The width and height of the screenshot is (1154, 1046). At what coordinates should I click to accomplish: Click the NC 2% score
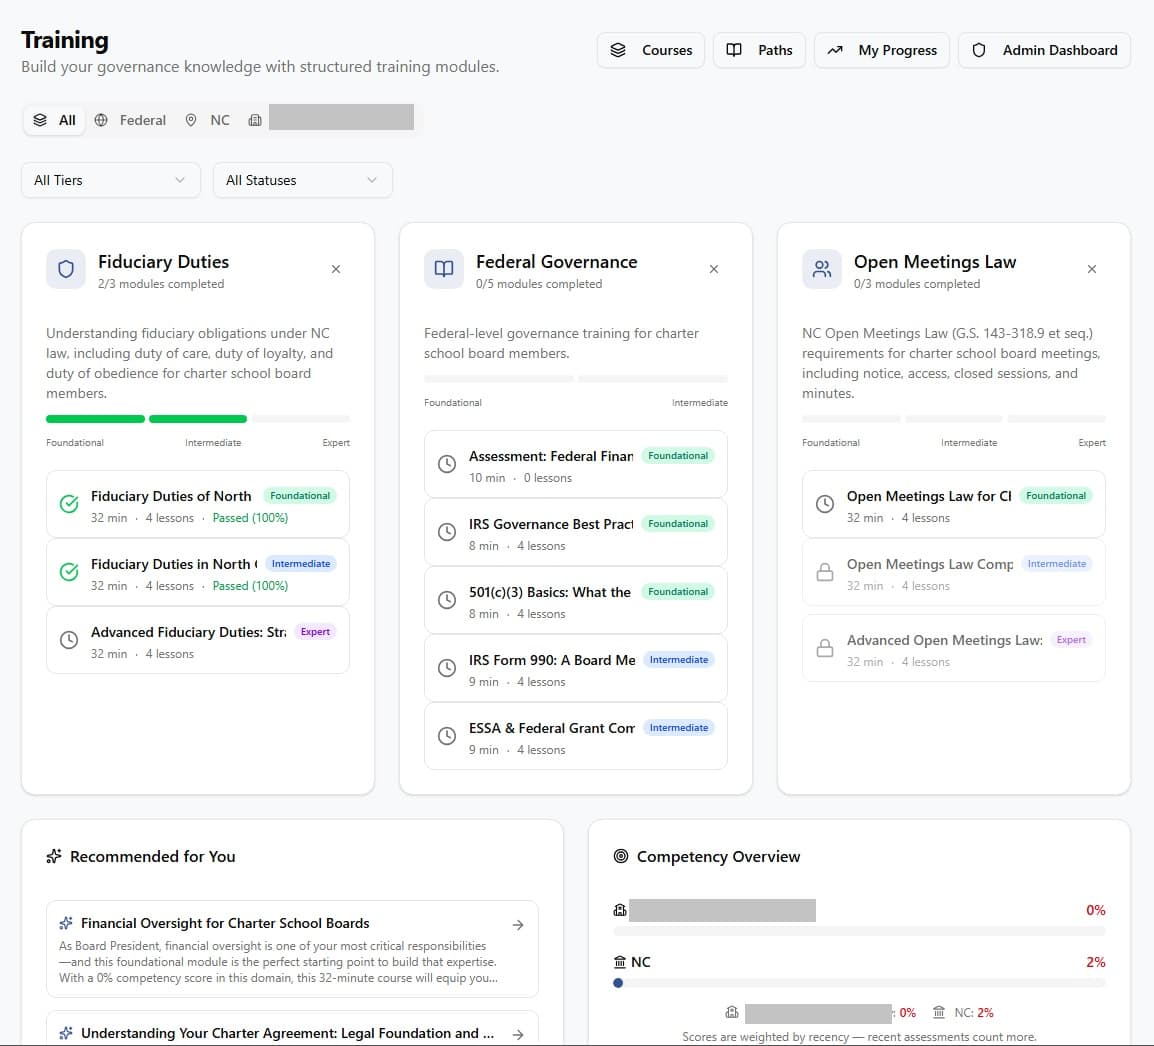tap(1095, 962)
